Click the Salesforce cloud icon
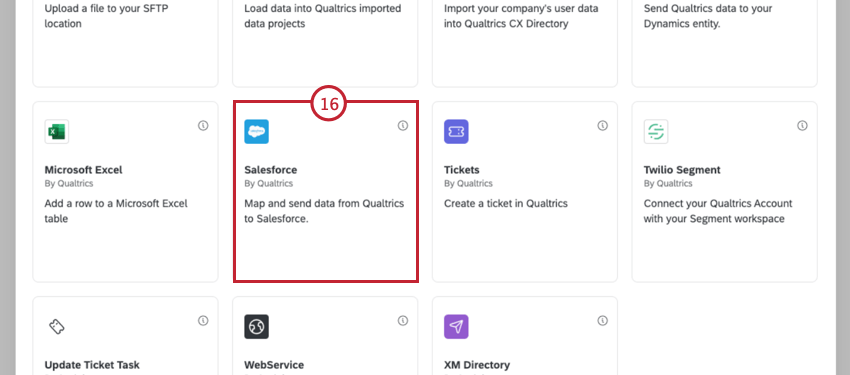Viewport: 850px width, 375px height. [256, 132]
